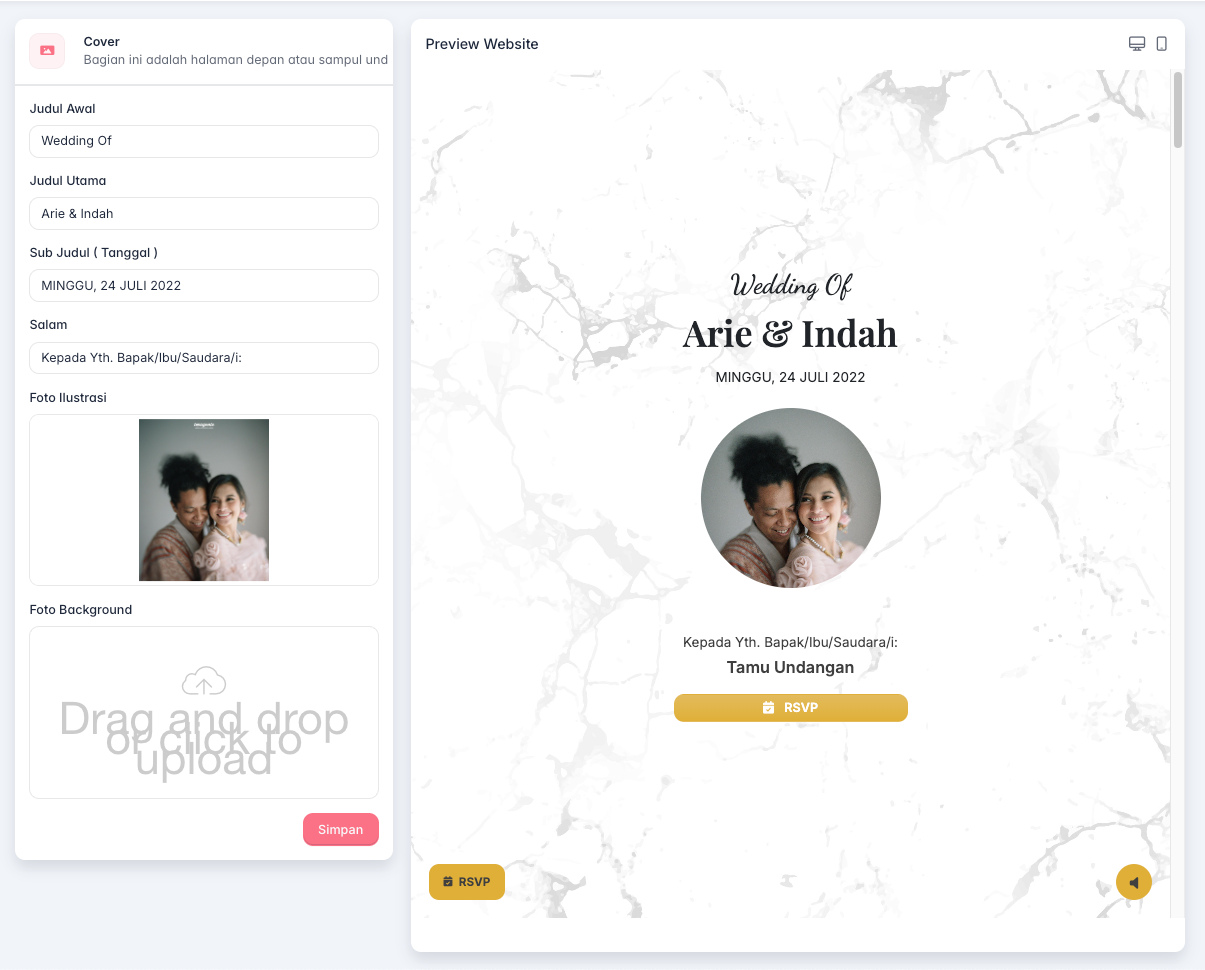The height and width of the screenshot is (970, 1205).
Task: Edit the Judul Utama field Arie & Indah
Action: coord(204,213)
